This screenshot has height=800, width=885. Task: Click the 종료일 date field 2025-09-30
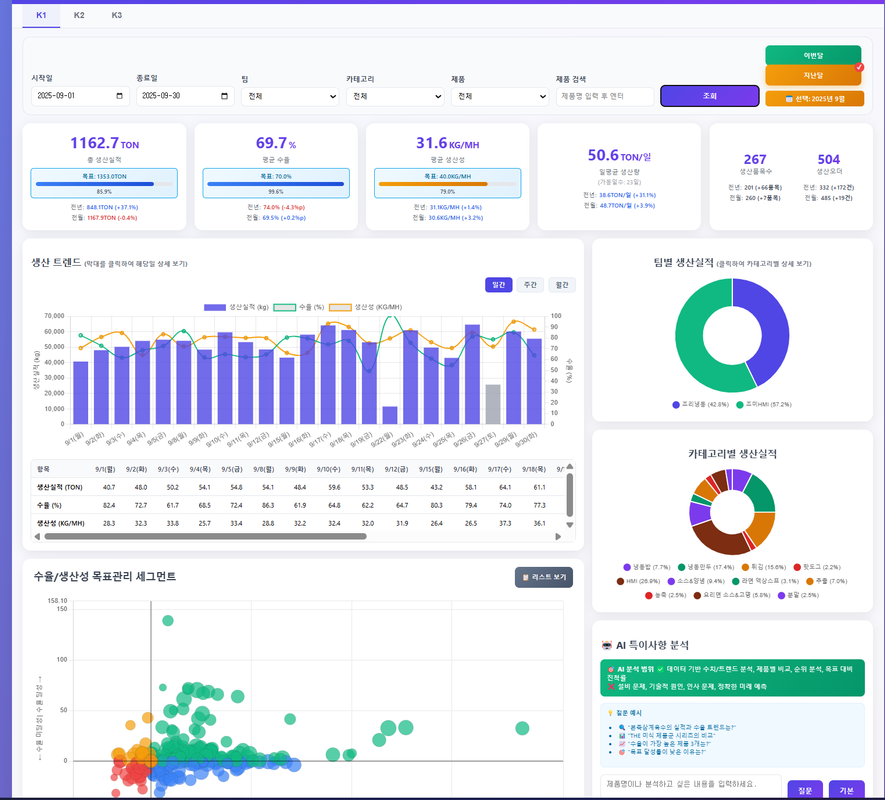[185, 96]
